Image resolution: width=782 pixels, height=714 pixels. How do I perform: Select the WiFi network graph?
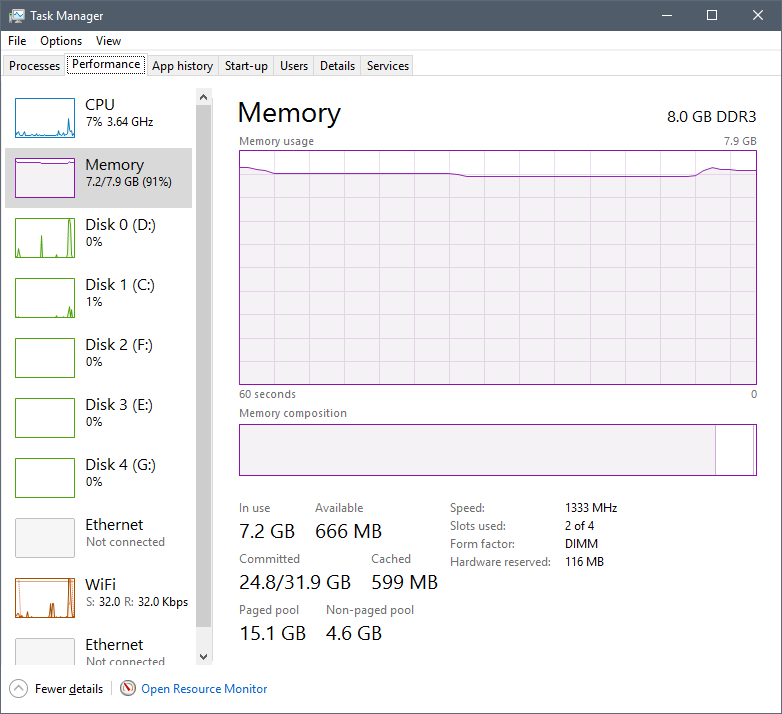[x=45, y=598]
